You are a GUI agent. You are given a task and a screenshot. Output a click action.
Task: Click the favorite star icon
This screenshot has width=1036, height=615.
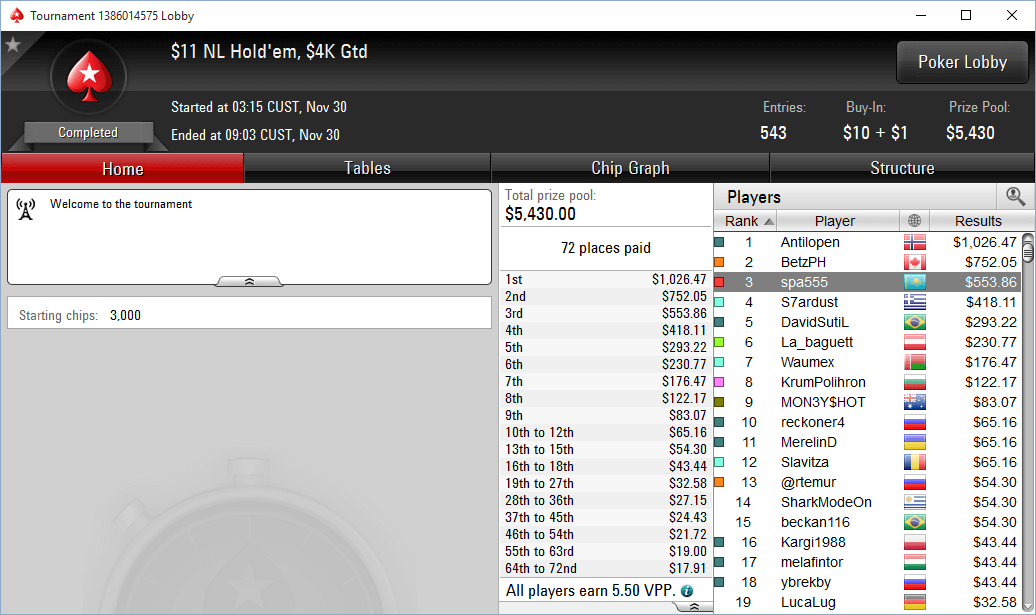pos(13,45)
